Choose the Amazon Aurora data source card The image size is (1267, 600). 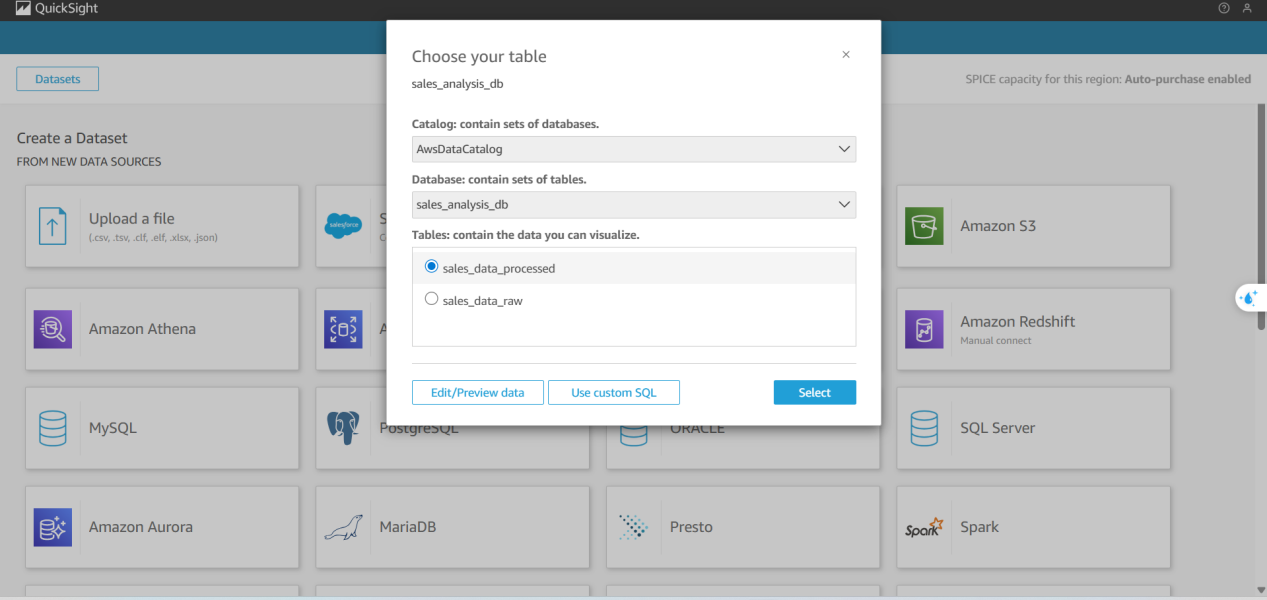(x=162, y=527)
